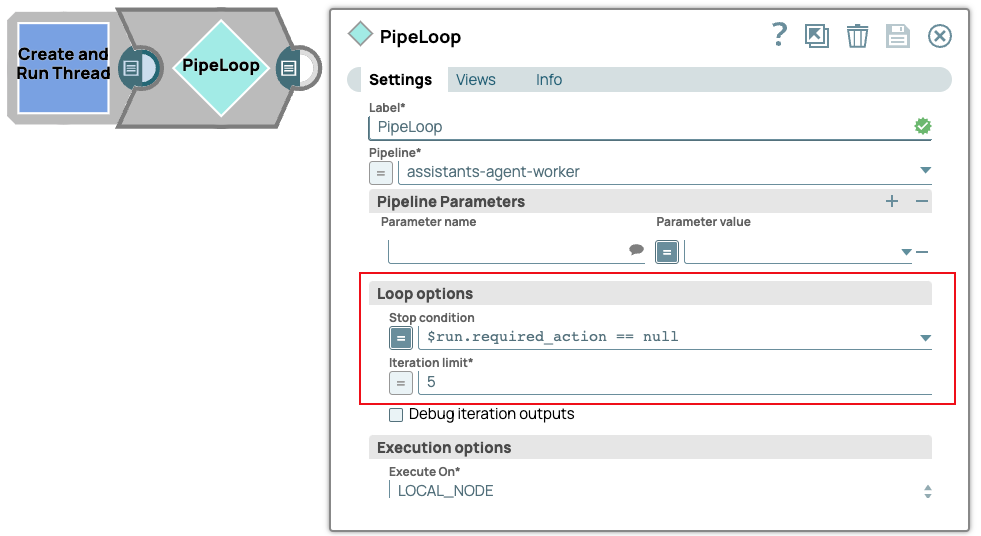Expand the Stop condition dropdown arrow
Screen dimensions: 981x536
tap(925, 338)
